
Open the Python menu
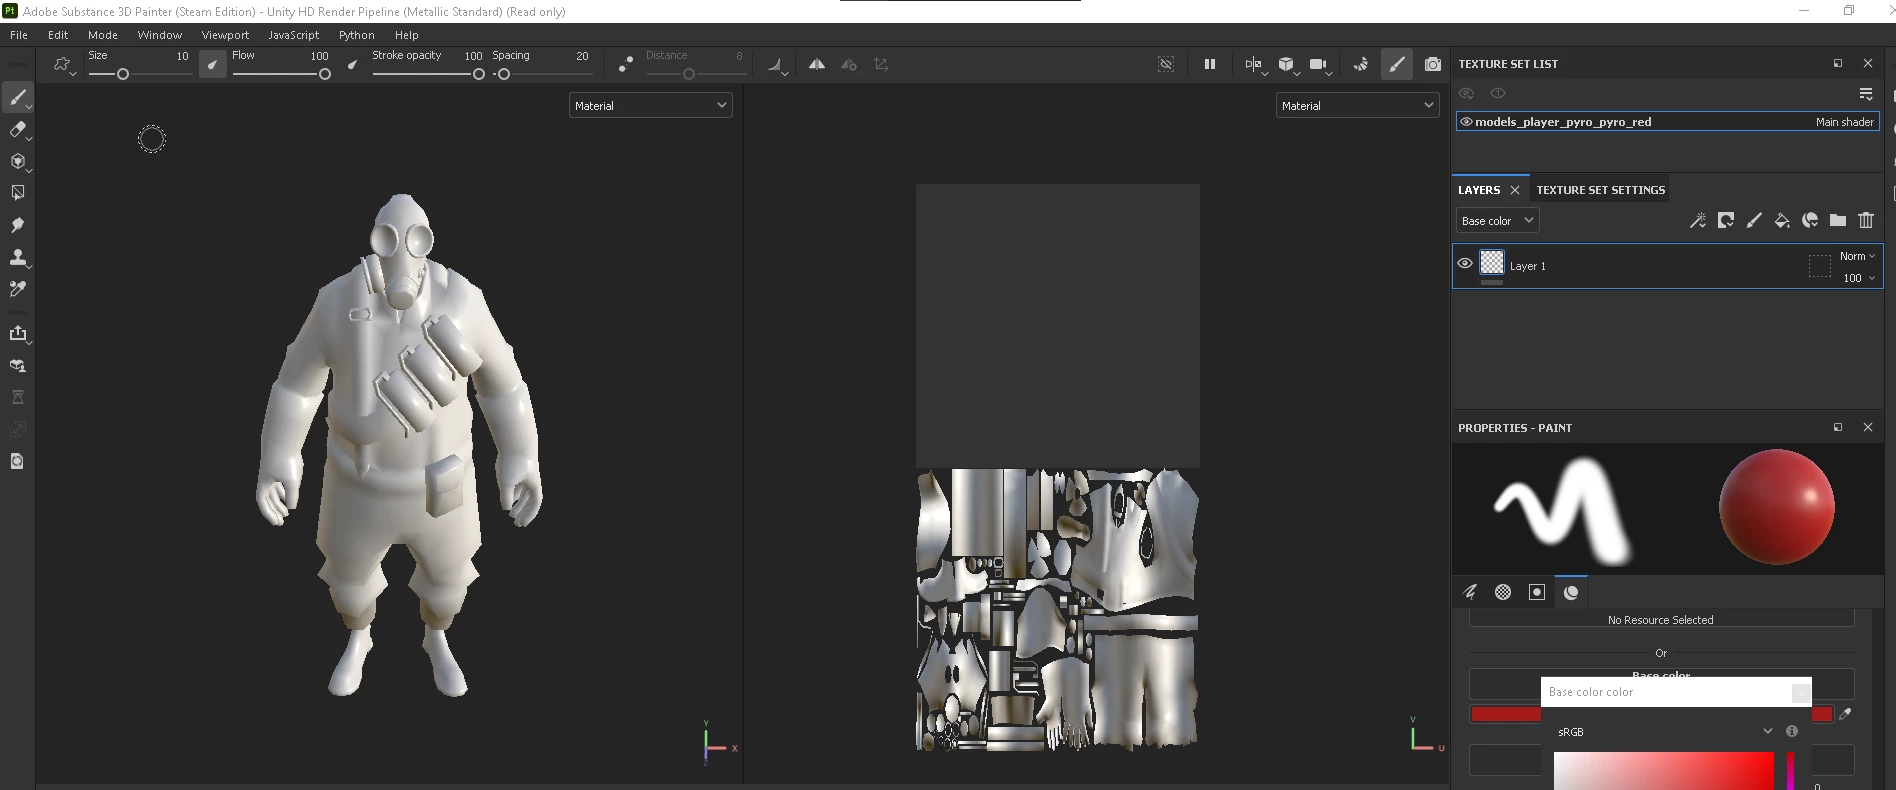click(x=356, y=34)
